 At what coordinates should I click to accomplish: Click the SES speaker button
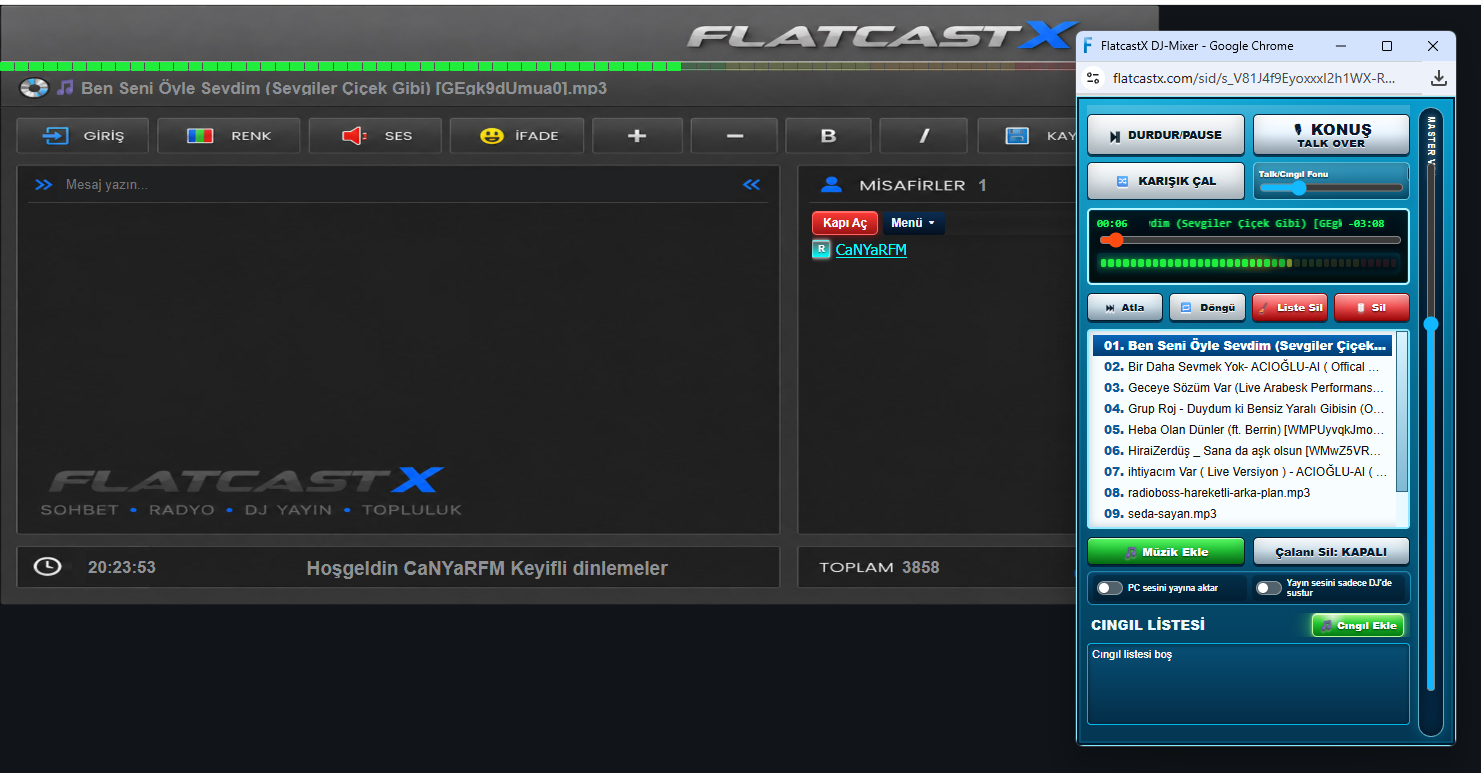pyautogui.click(x=375, y=136)
